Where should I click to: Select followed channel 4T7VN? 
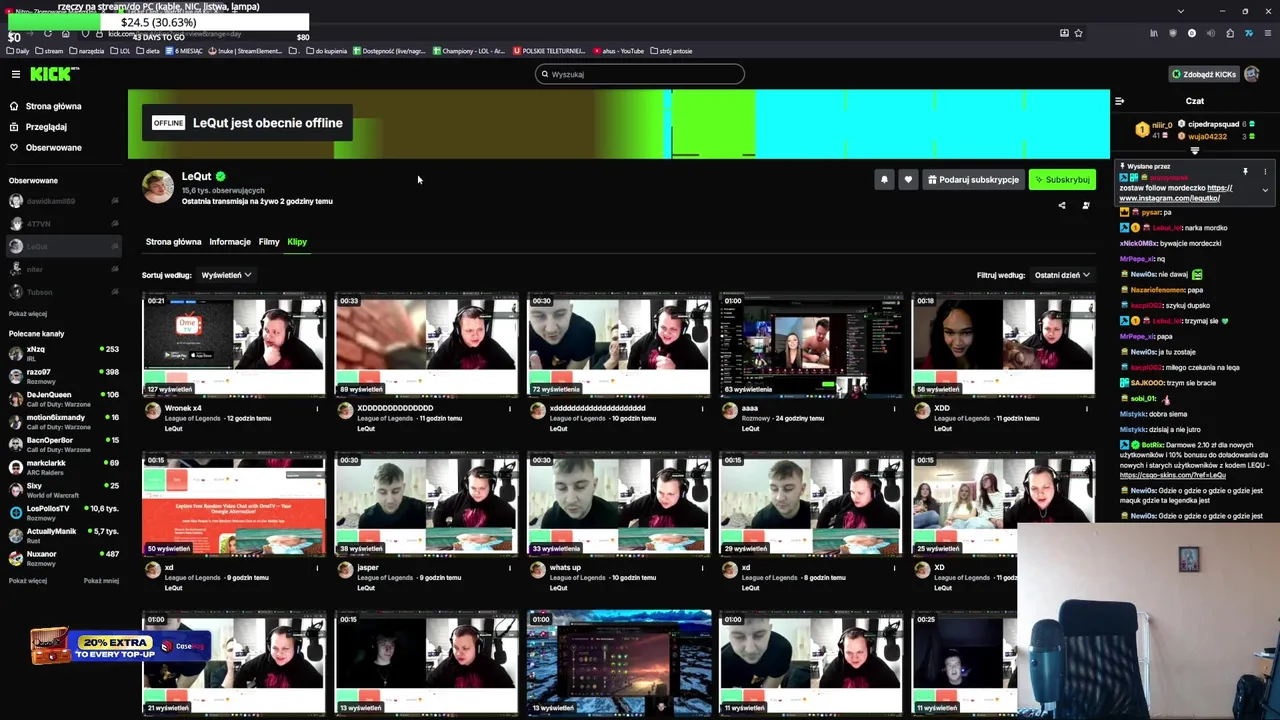click(62, 224)
